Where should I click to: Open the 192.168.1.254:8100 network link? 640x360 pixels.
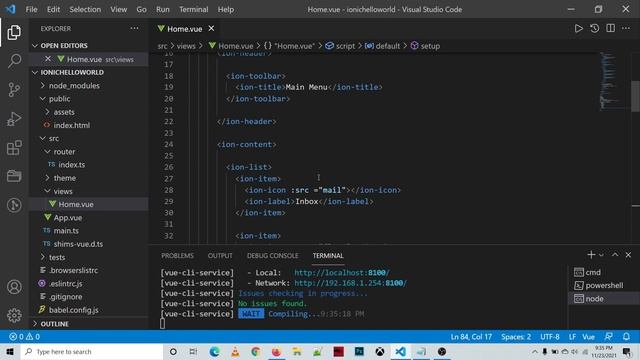351,283
